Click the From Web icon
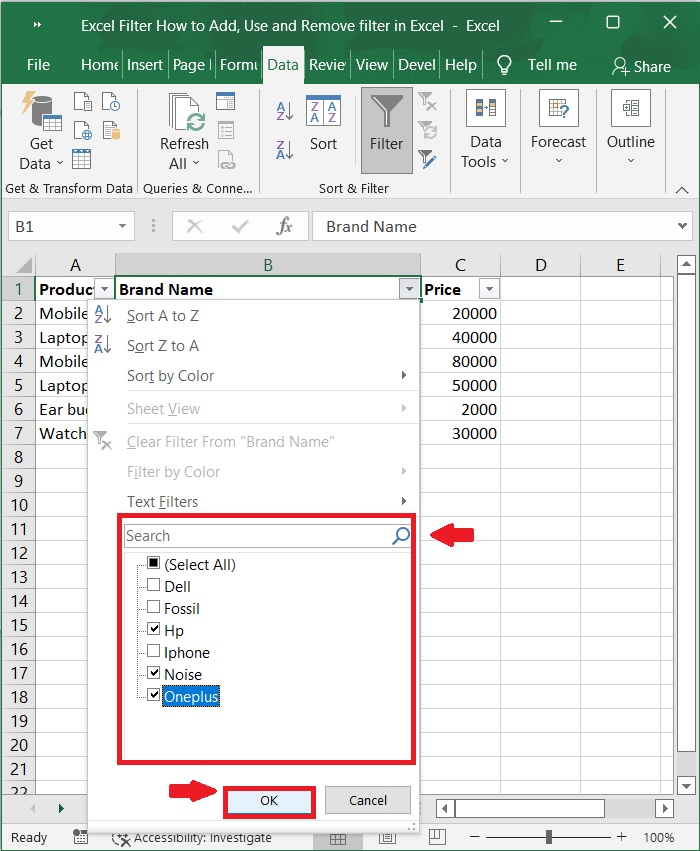Screen dimensions: 700x851 click(x=82, y=130)
